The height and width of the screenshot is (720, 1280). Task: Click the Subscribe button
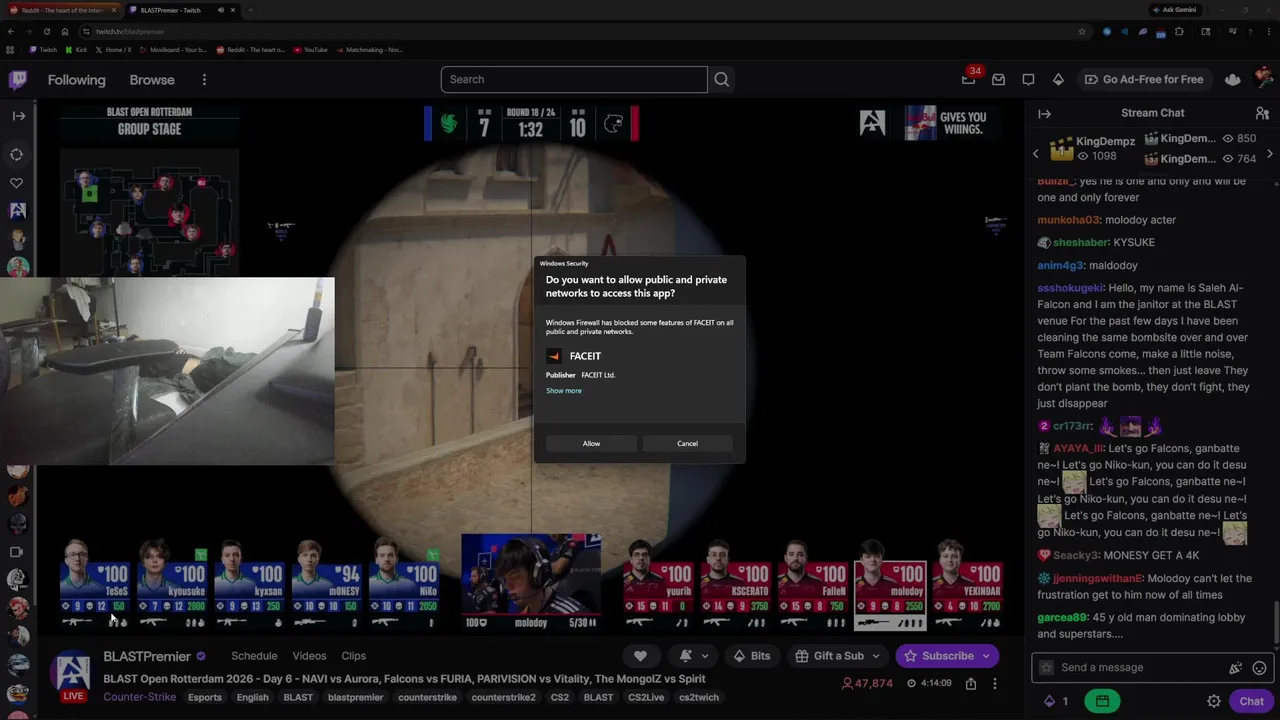pyautogui.click(x=947, y=656)
